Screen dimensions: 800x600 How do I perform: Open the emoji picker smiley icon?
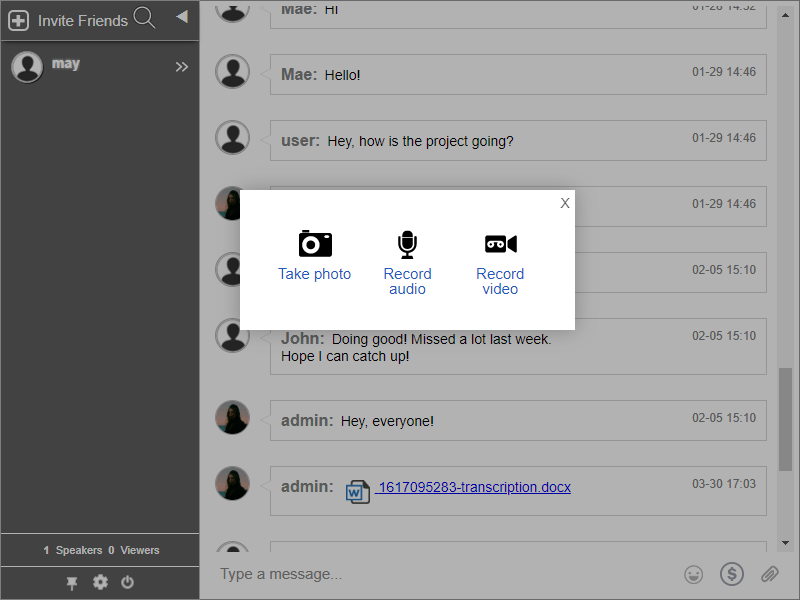coord(693,574)
